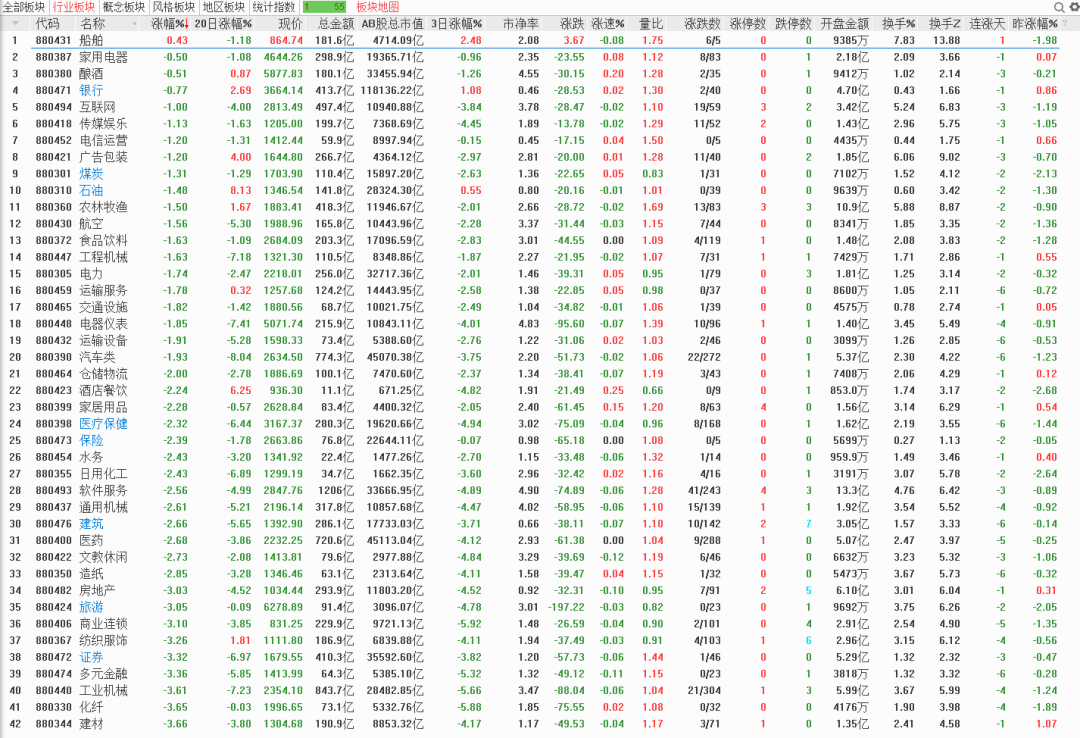Sort by the 昨涨幅% column header
The height and width of the screenshot is (738, 1080).
1035,23
